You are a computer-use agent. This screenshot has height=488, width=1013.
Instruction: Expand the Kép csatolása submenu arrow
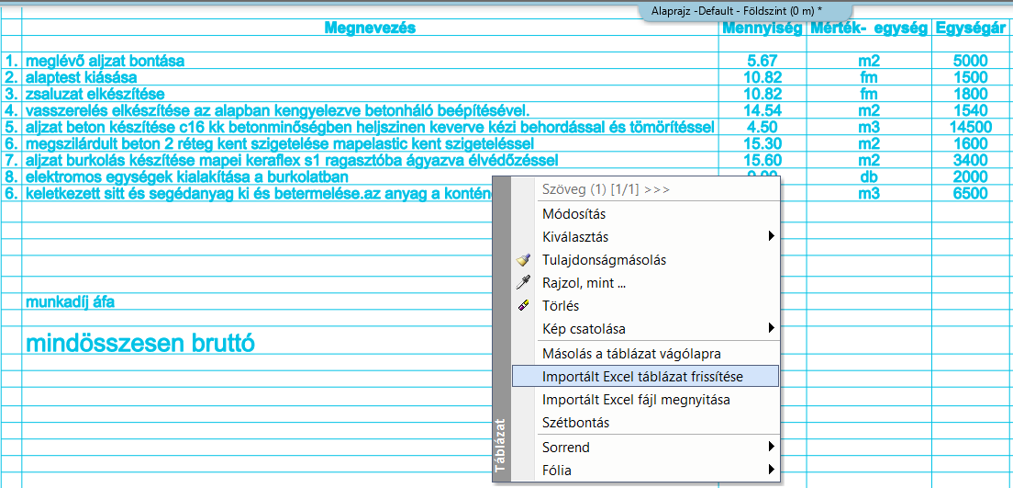pyautogui.click(x=770, y=328)
